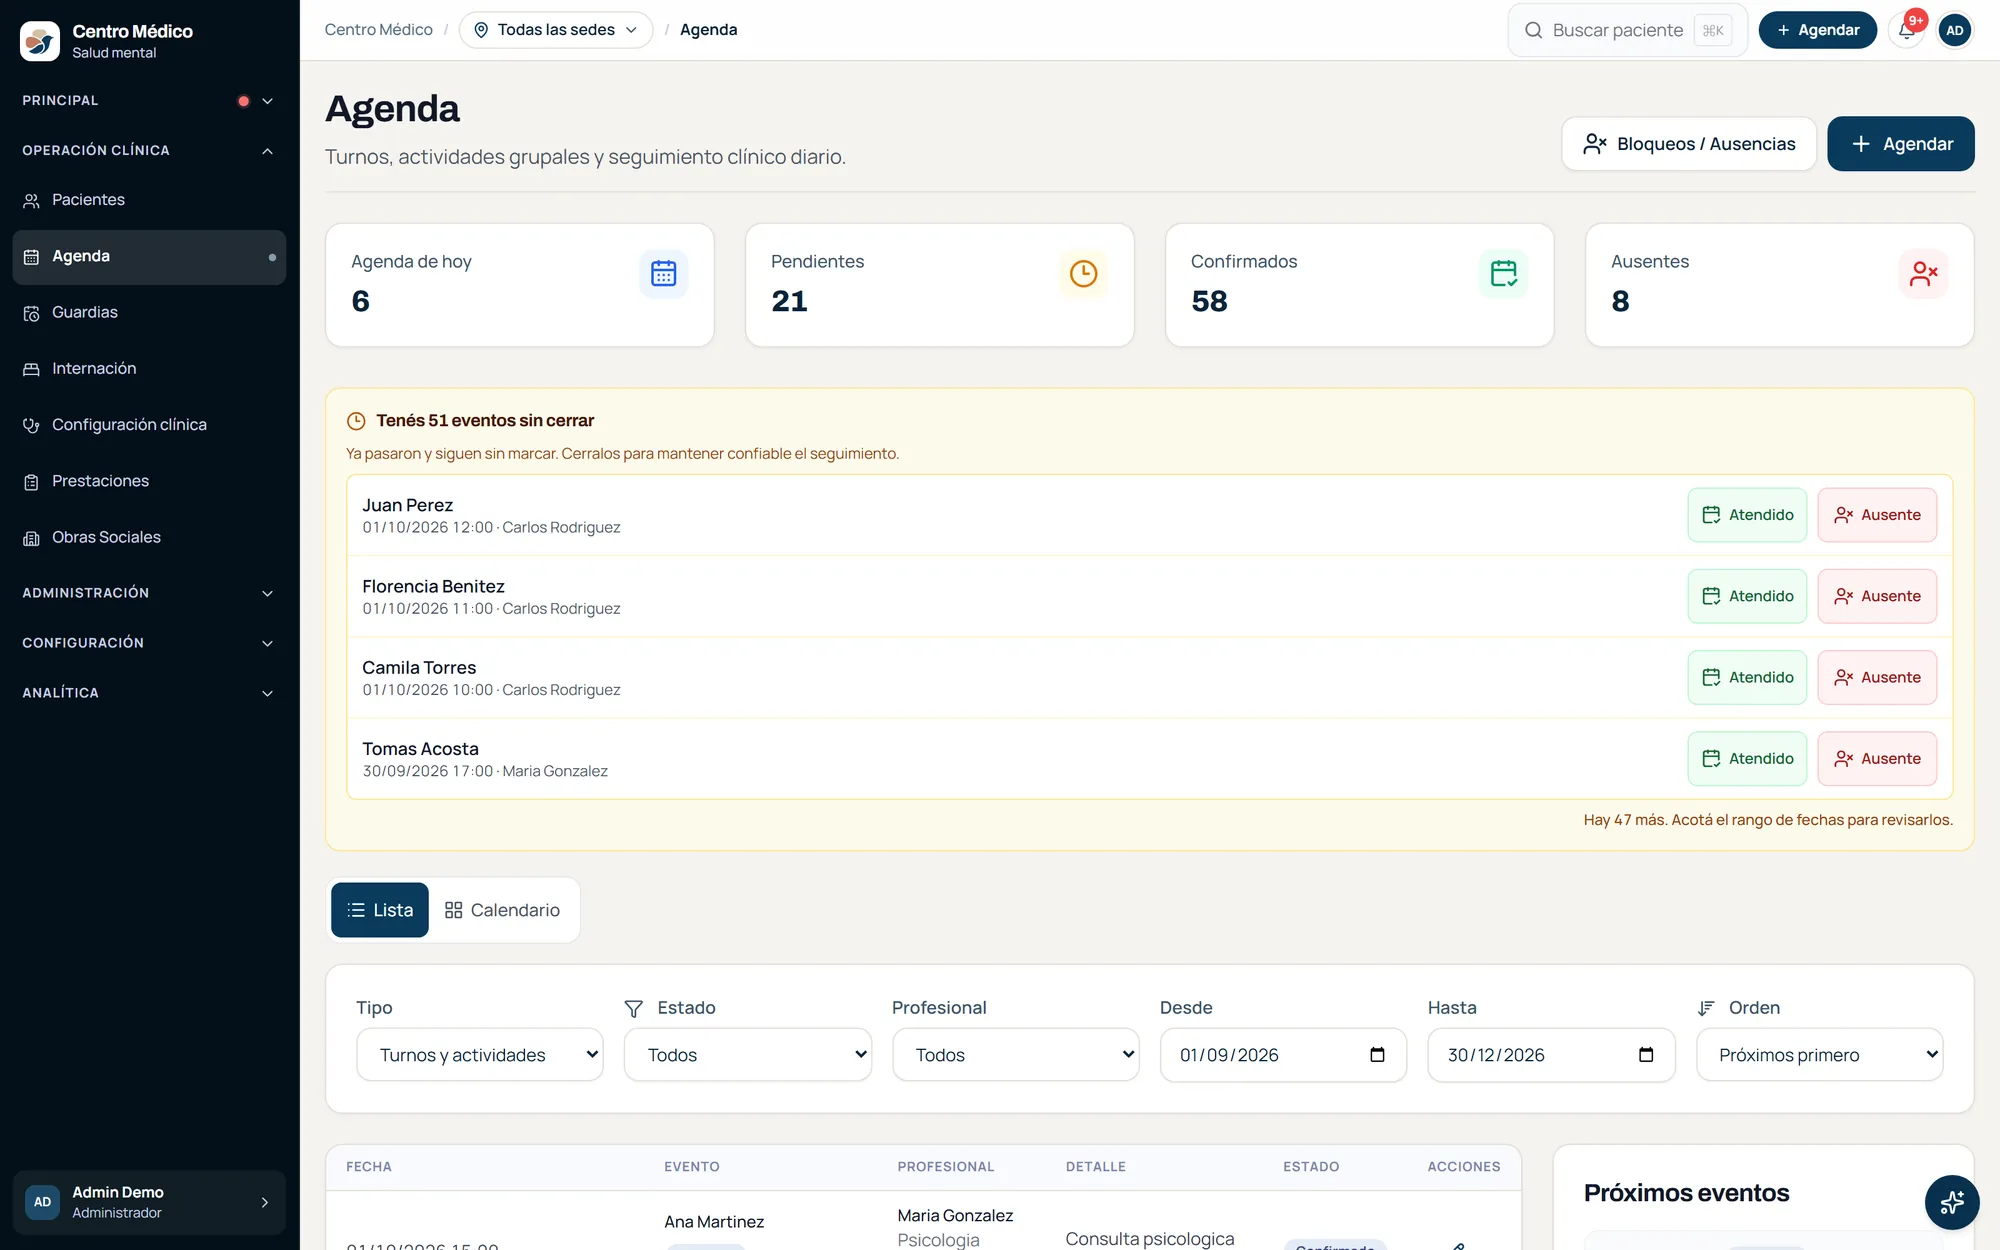Open the Hasta date picker calendar icon
This screenshot has height=1250, width=2000.
pyautogui.click(x=1646, y=1055)
